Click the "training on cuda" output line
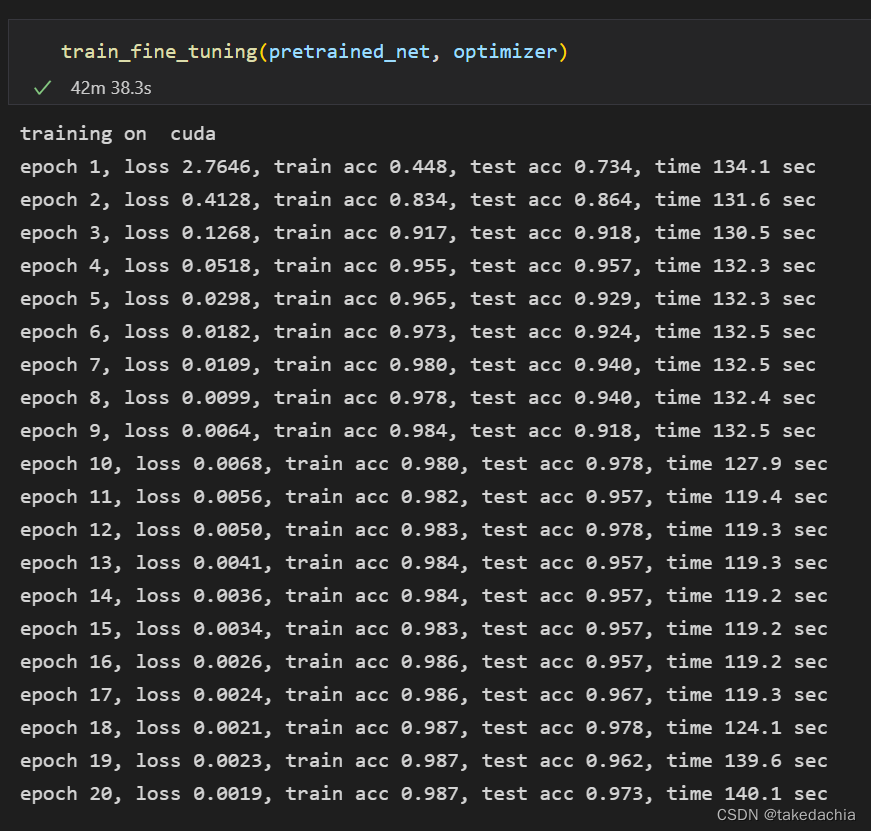This screenshot has width=871, height=831. tap(118, 133)
